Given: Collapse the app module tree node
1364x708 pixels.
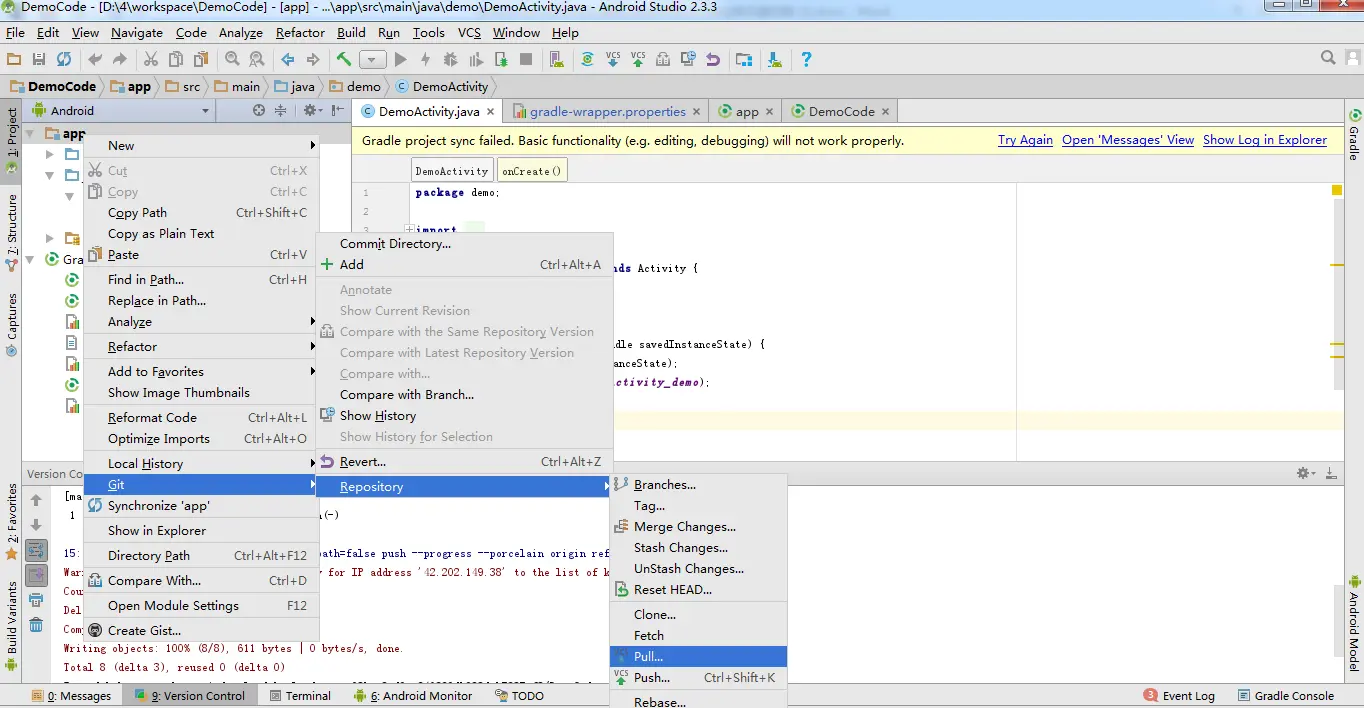Looking at the screenshot, I should click(x=32, y=133).
